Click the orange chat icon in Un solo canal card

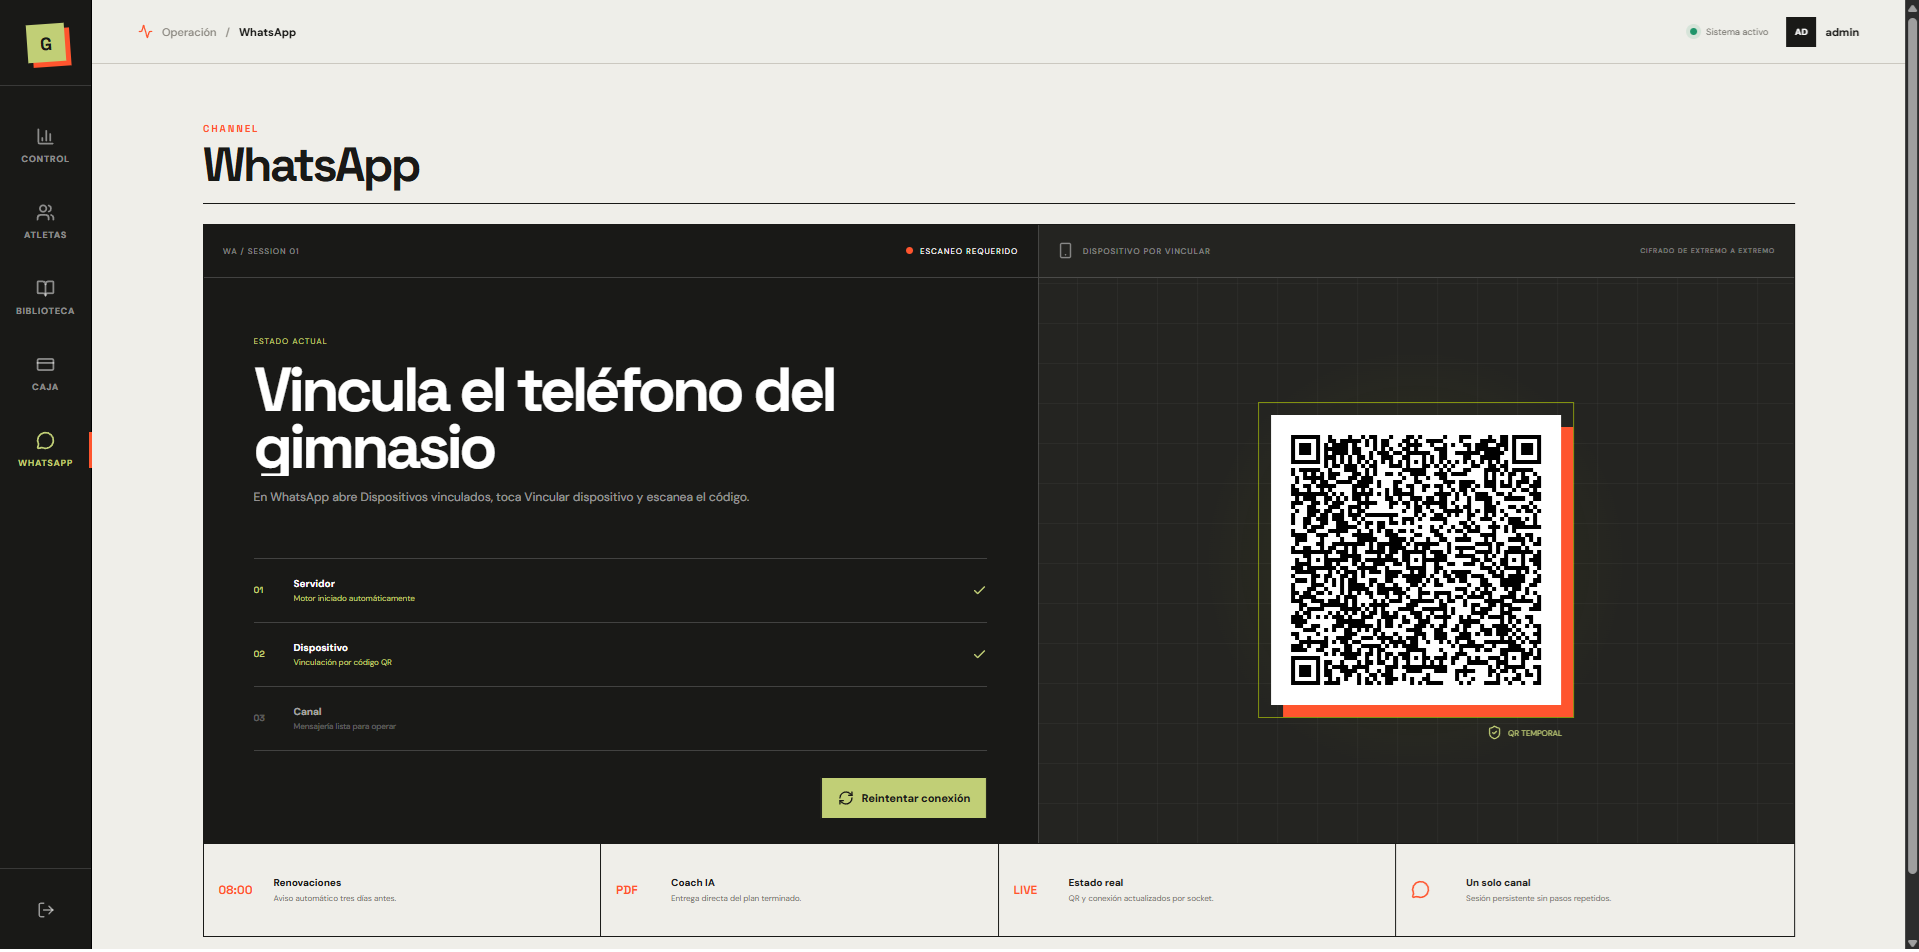[x=1420, y=890]
